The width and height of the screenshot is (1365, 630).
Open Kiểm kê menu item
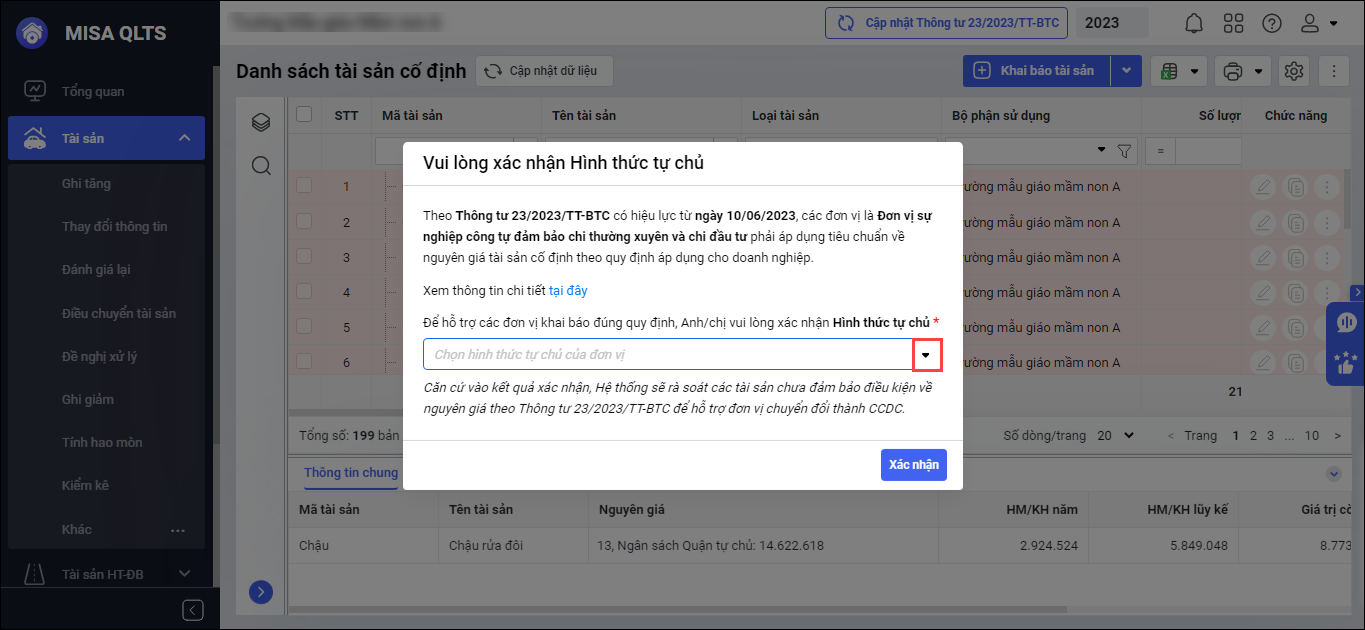click(85, 485)
